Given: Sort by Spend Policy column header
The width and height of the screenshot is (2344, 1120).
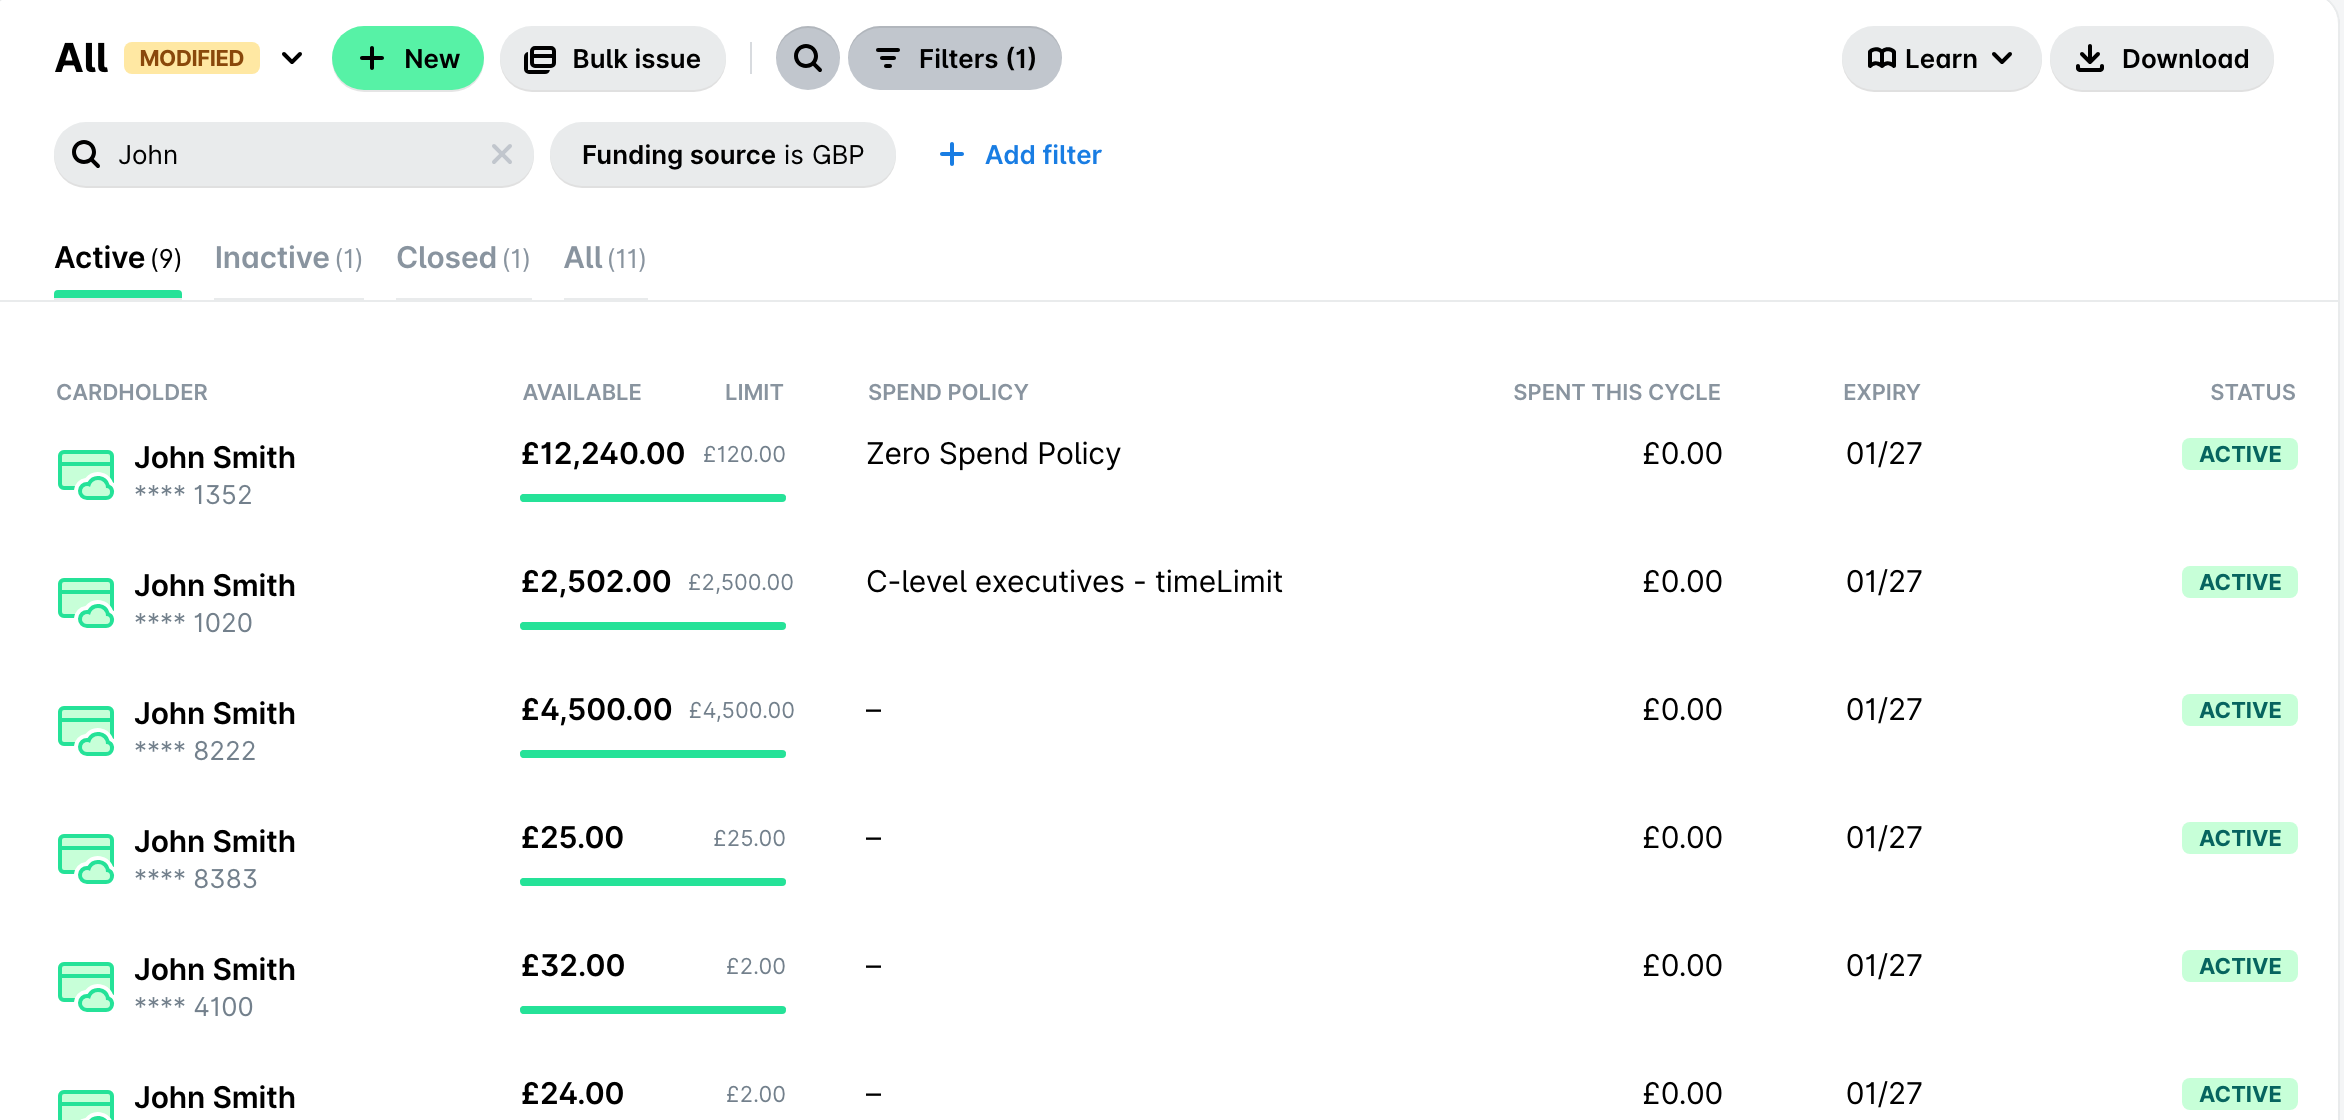Looking at the screenshot, I should click(x=948, y=392).
